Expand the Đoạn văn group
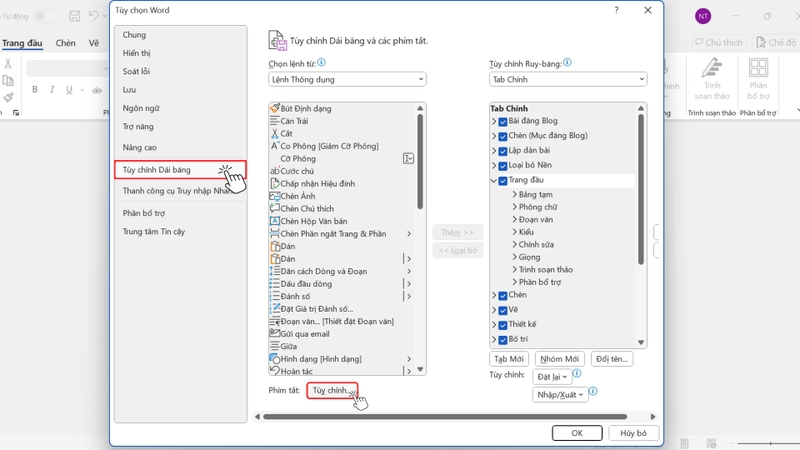This screenshot has height=450, width=800. pos(514,219)
